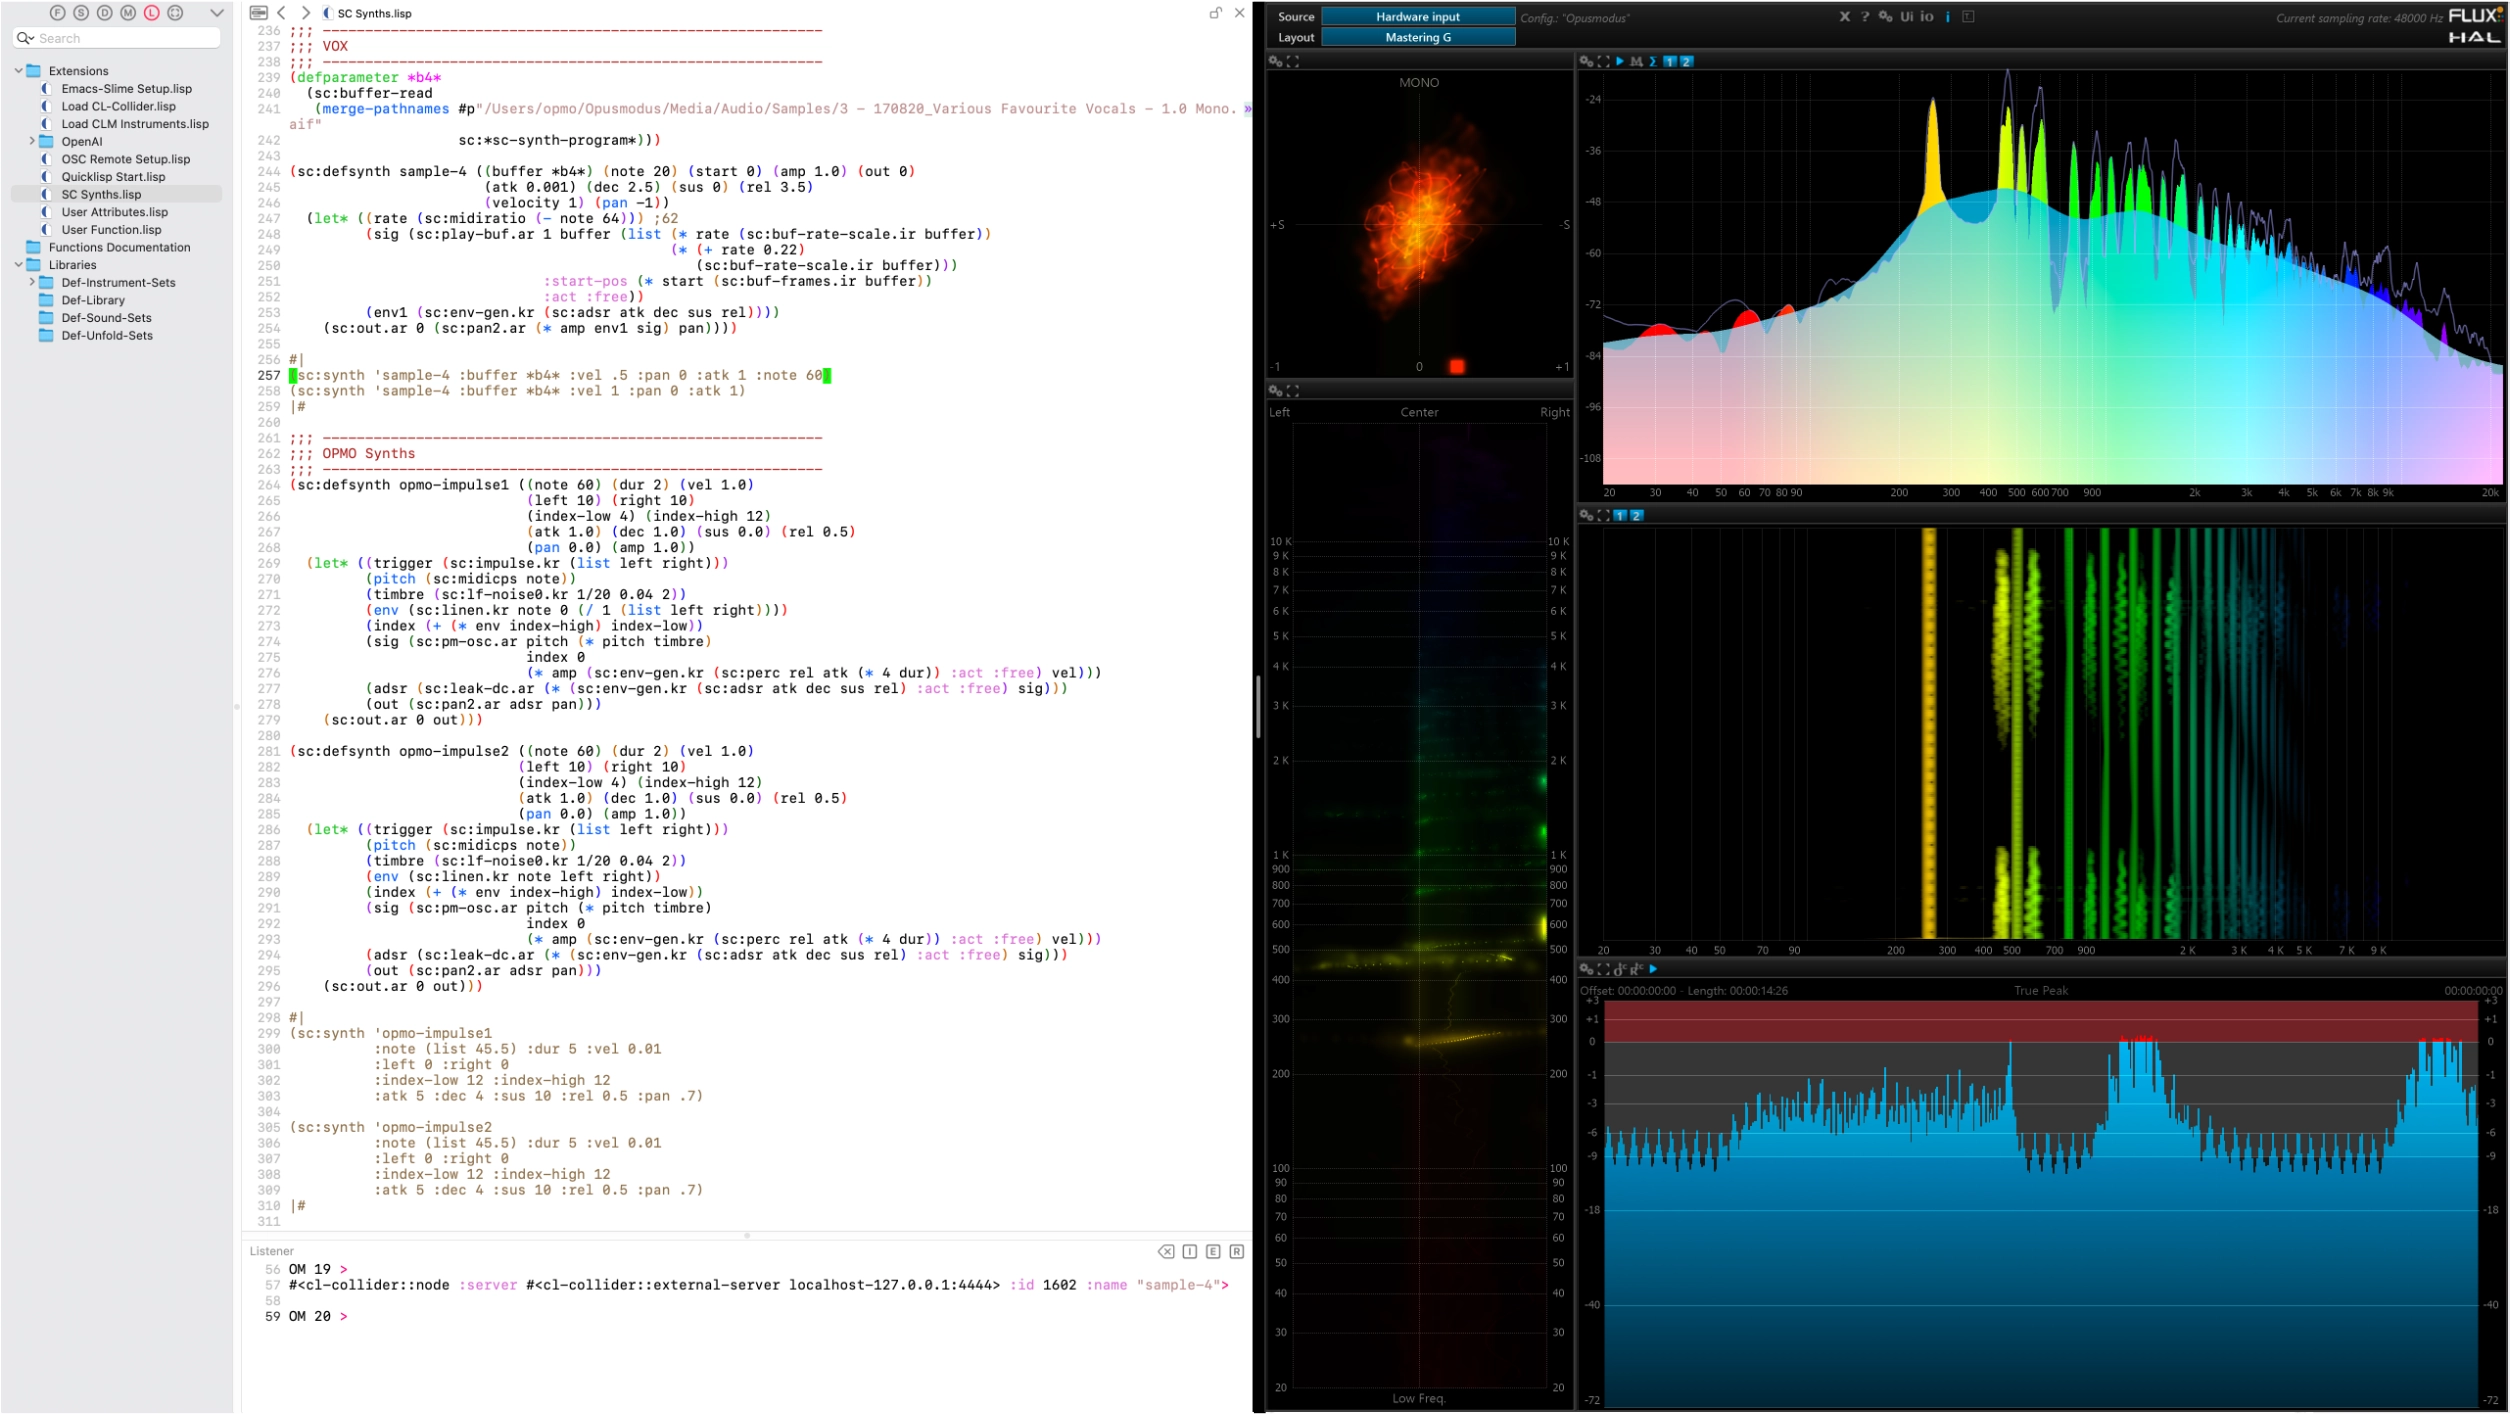Image resolution: width=2510 pixels, height=1414 pixels.
Task: Click the clear Listener backspace icon
Action: (x=1166, y=1251)
